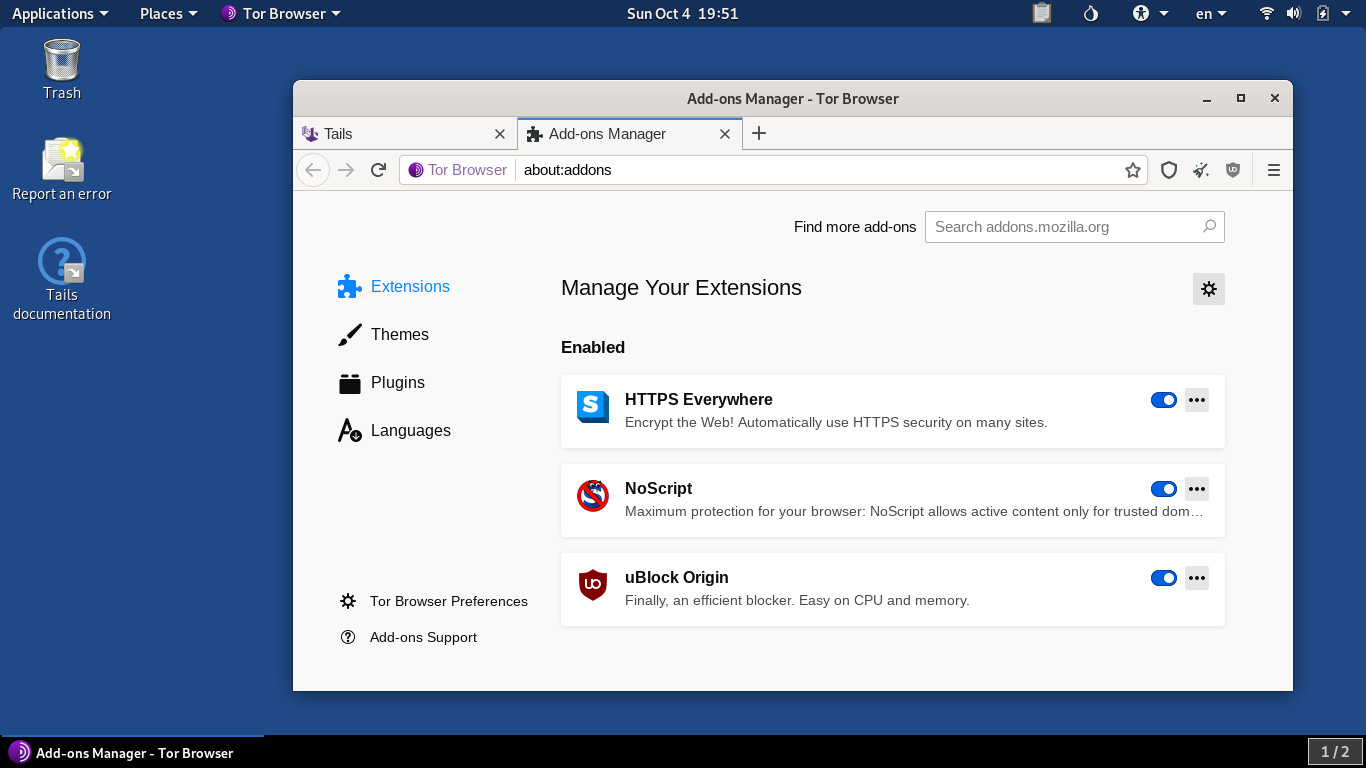1366x768 pixels.
Task: Open the uBlock Origin toolbar icon
Action: (x=1233, y=170)
